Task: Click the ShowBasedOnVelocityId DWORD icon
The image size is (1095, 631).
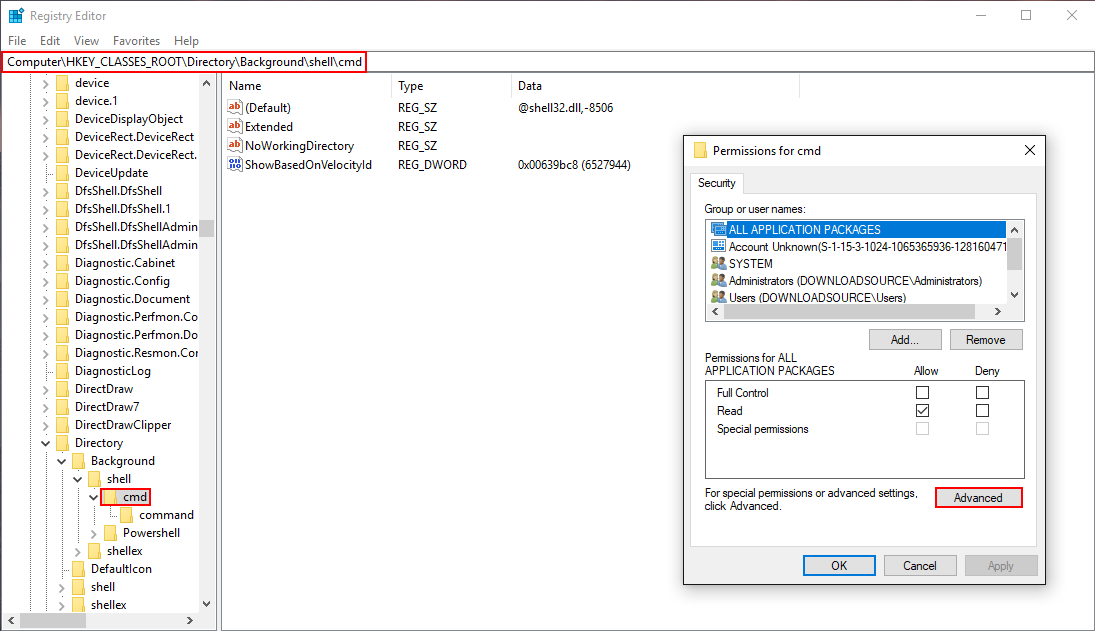Action: [235, 164]
